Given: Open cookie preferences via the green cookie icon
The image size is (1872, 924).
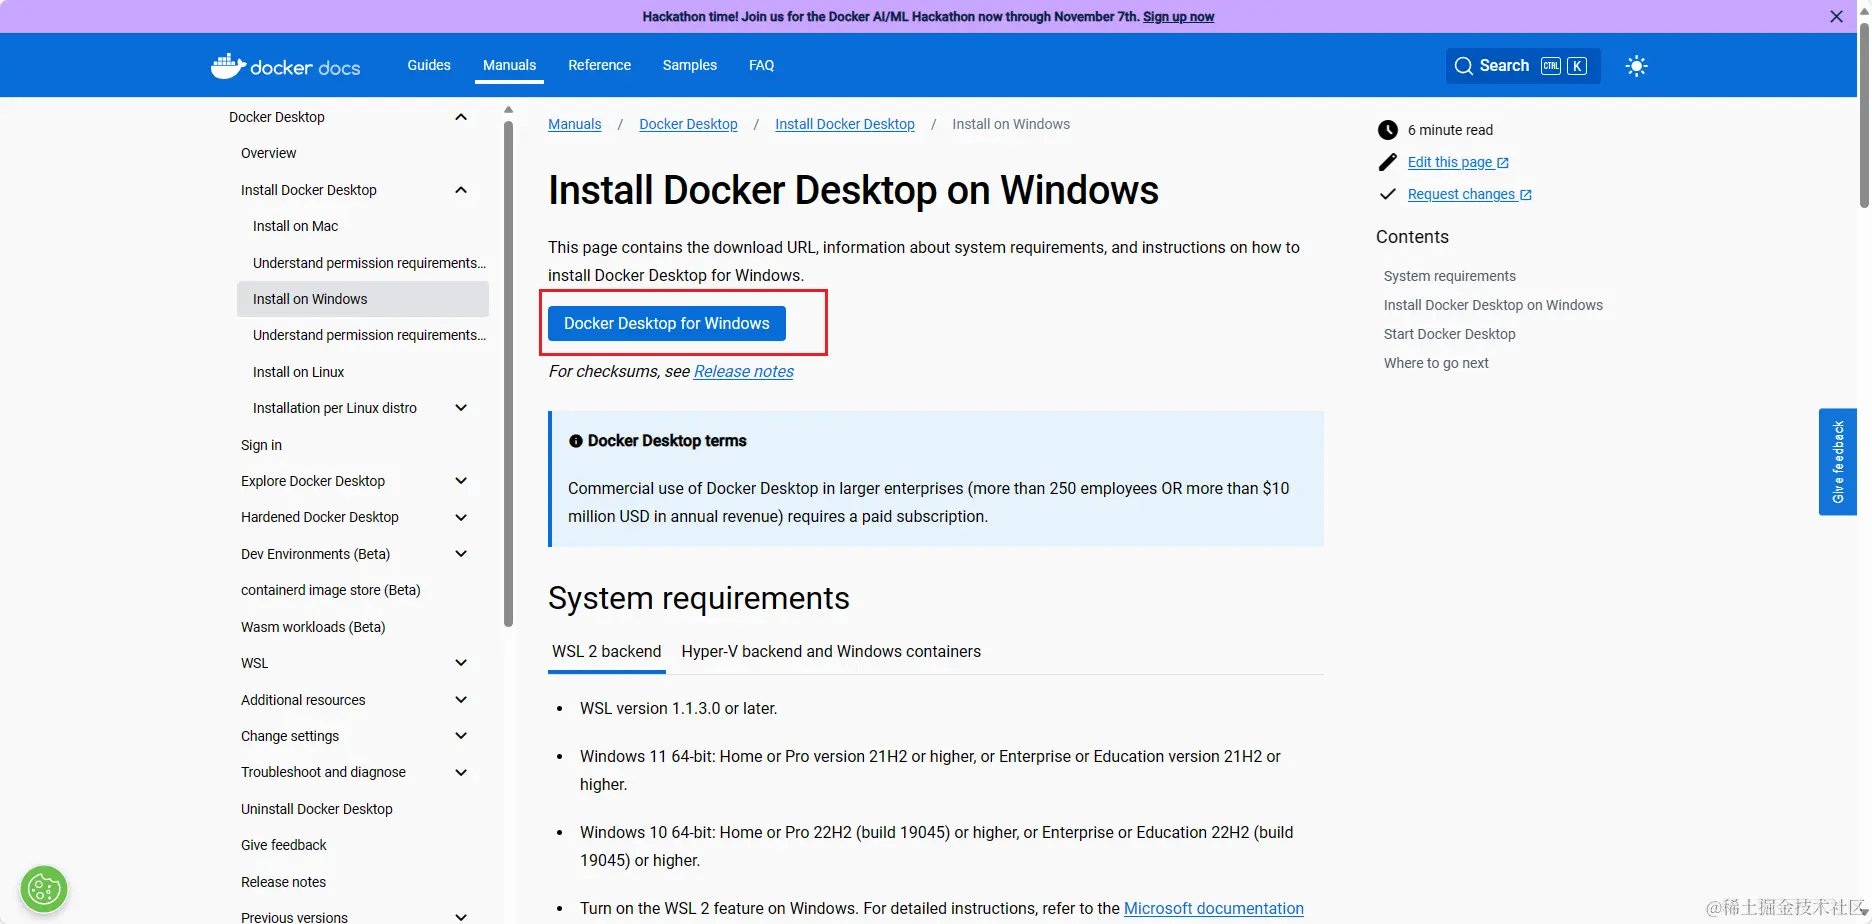Looking at the screenshot, I should pyautogui.click(x=43, y=888).
